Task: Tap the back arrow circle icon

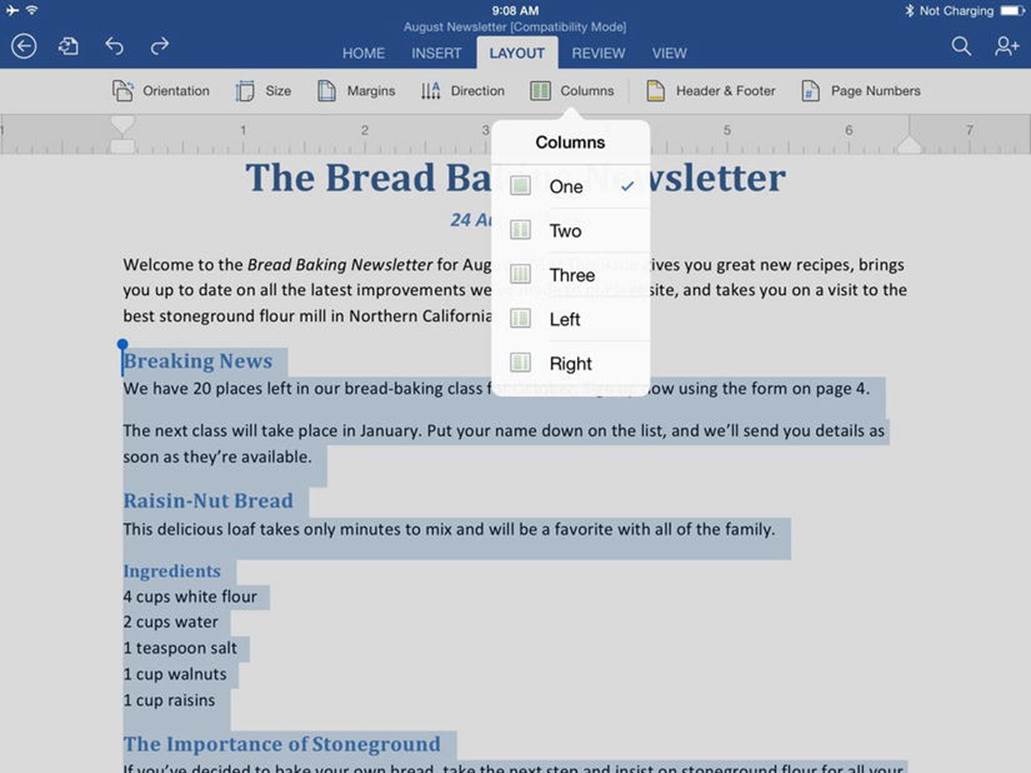Action: 24,47
